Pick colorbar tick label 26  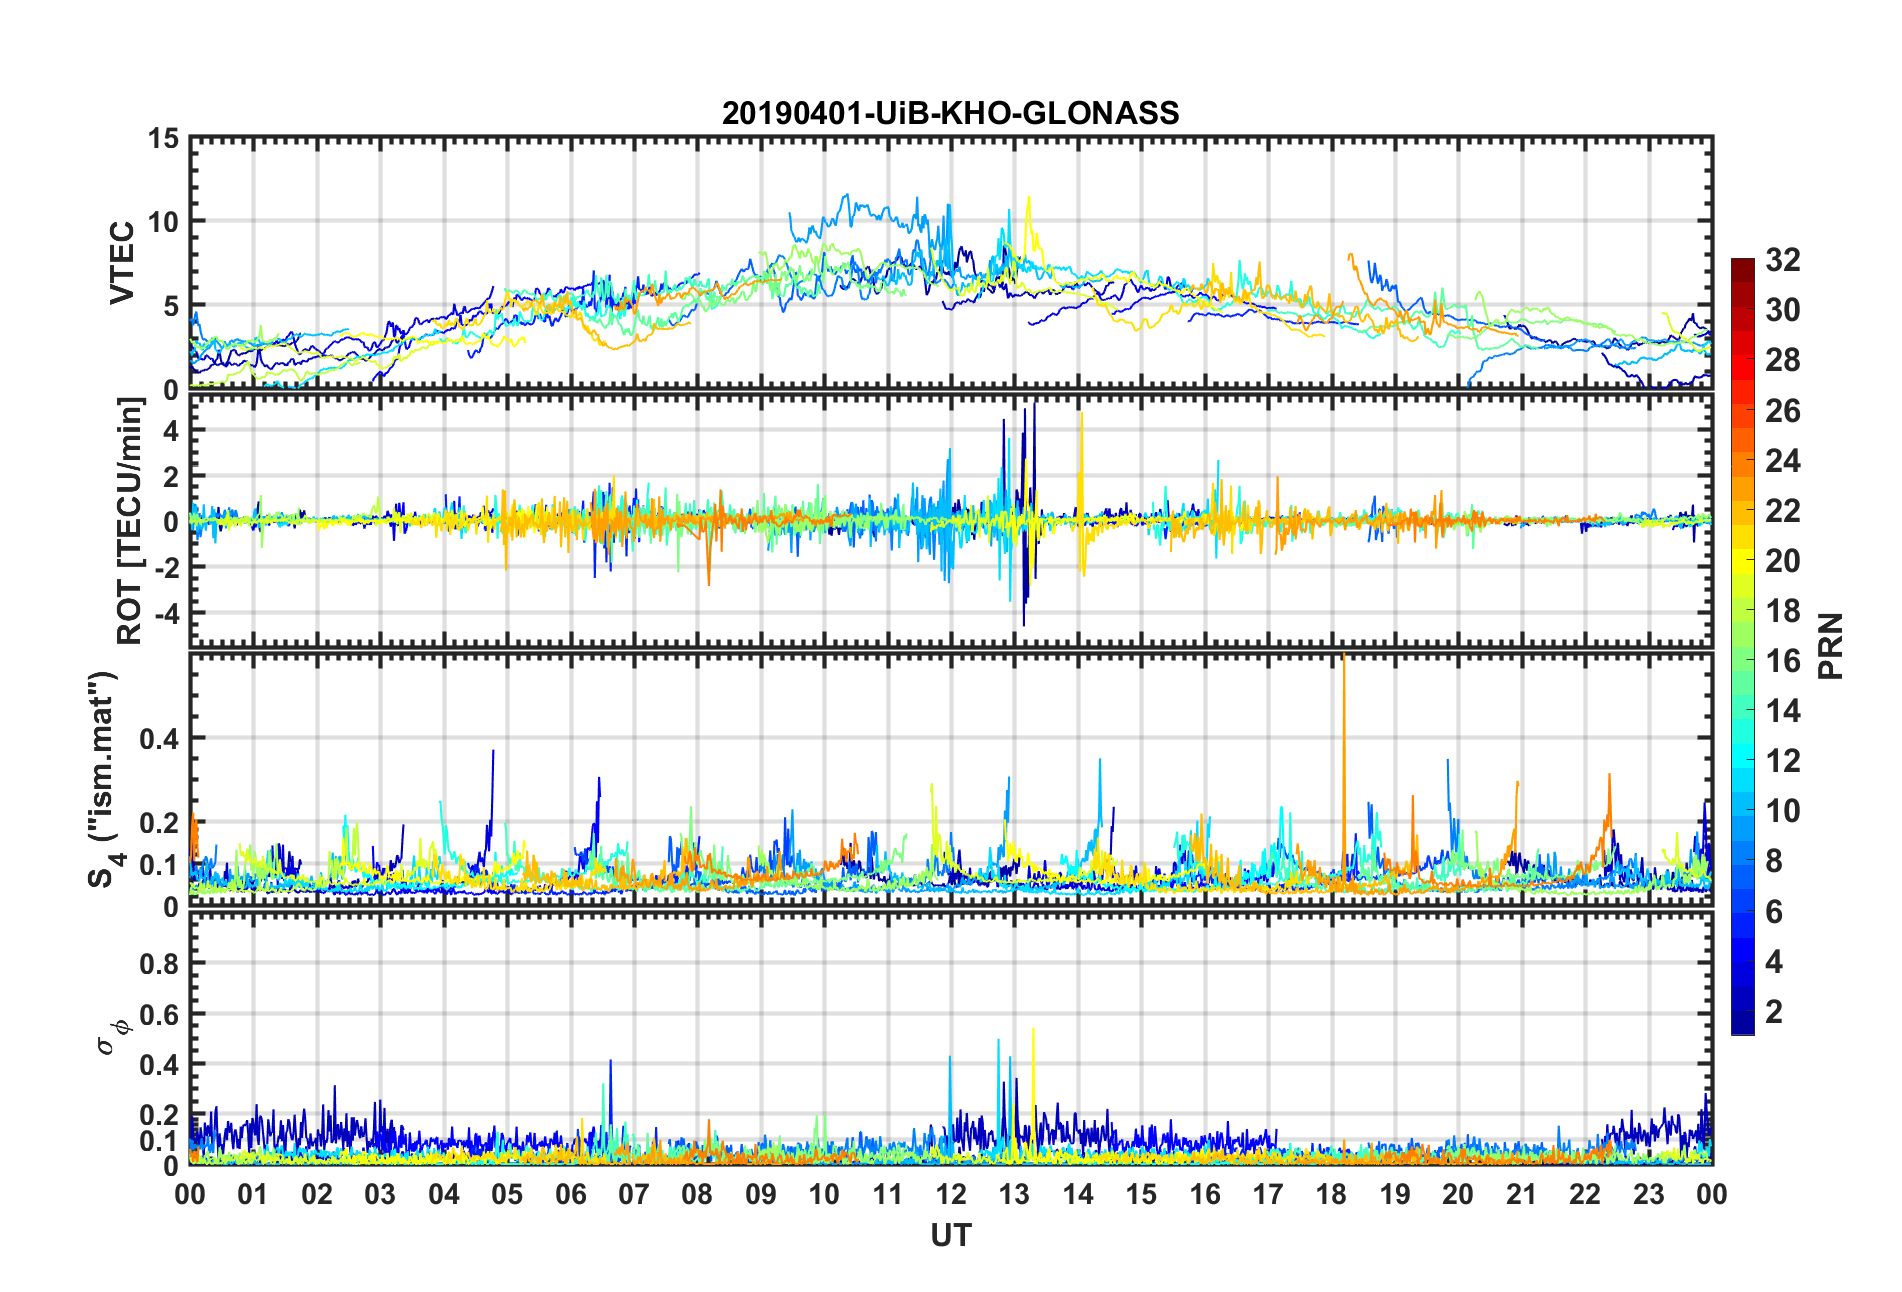pyautogui.click(x=1783, y=410)
